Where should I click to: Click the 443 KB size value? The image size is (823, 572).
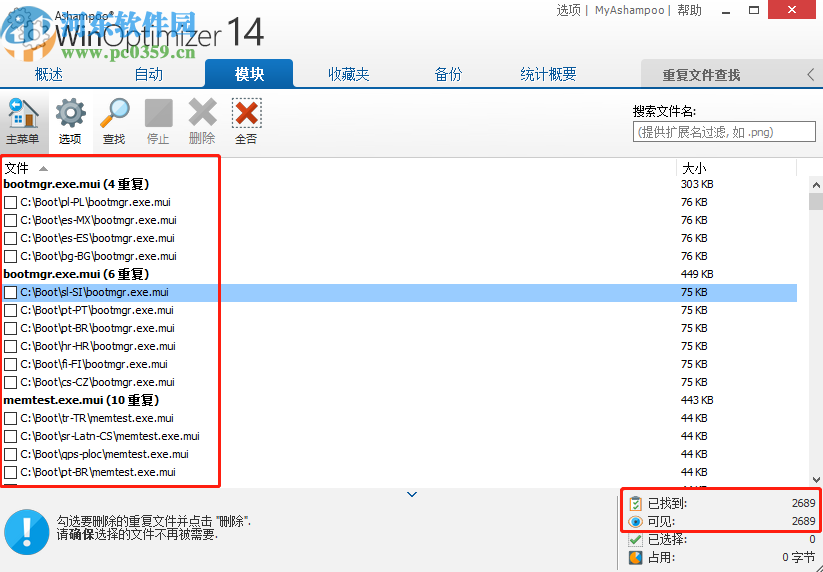click(697, 400)
